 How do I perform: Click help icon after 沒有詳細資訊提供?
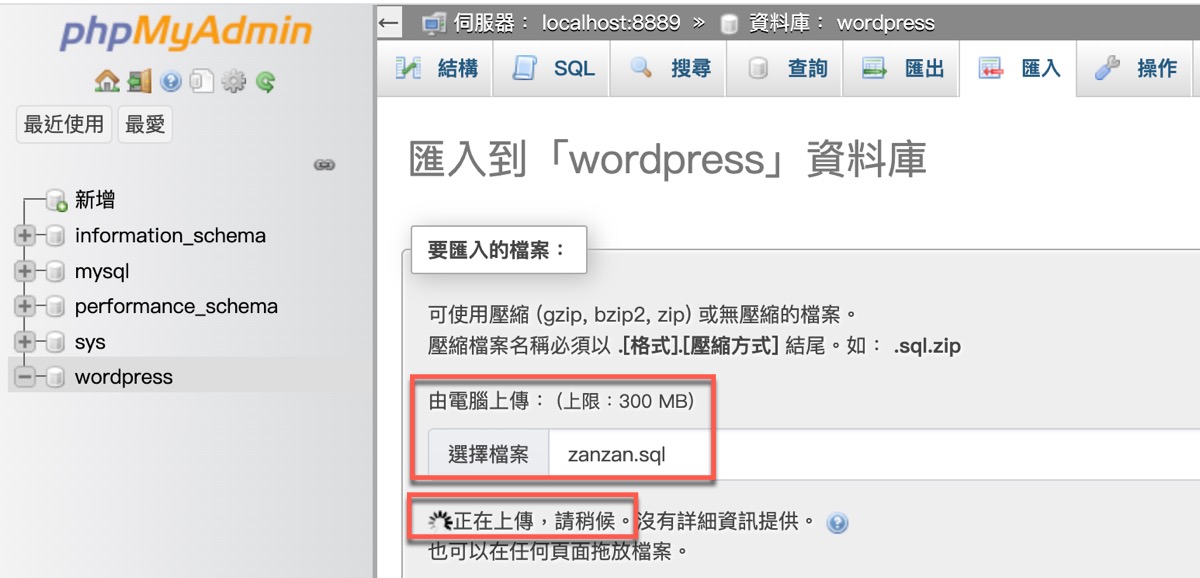pyautogui.click(x=838, y=523)
